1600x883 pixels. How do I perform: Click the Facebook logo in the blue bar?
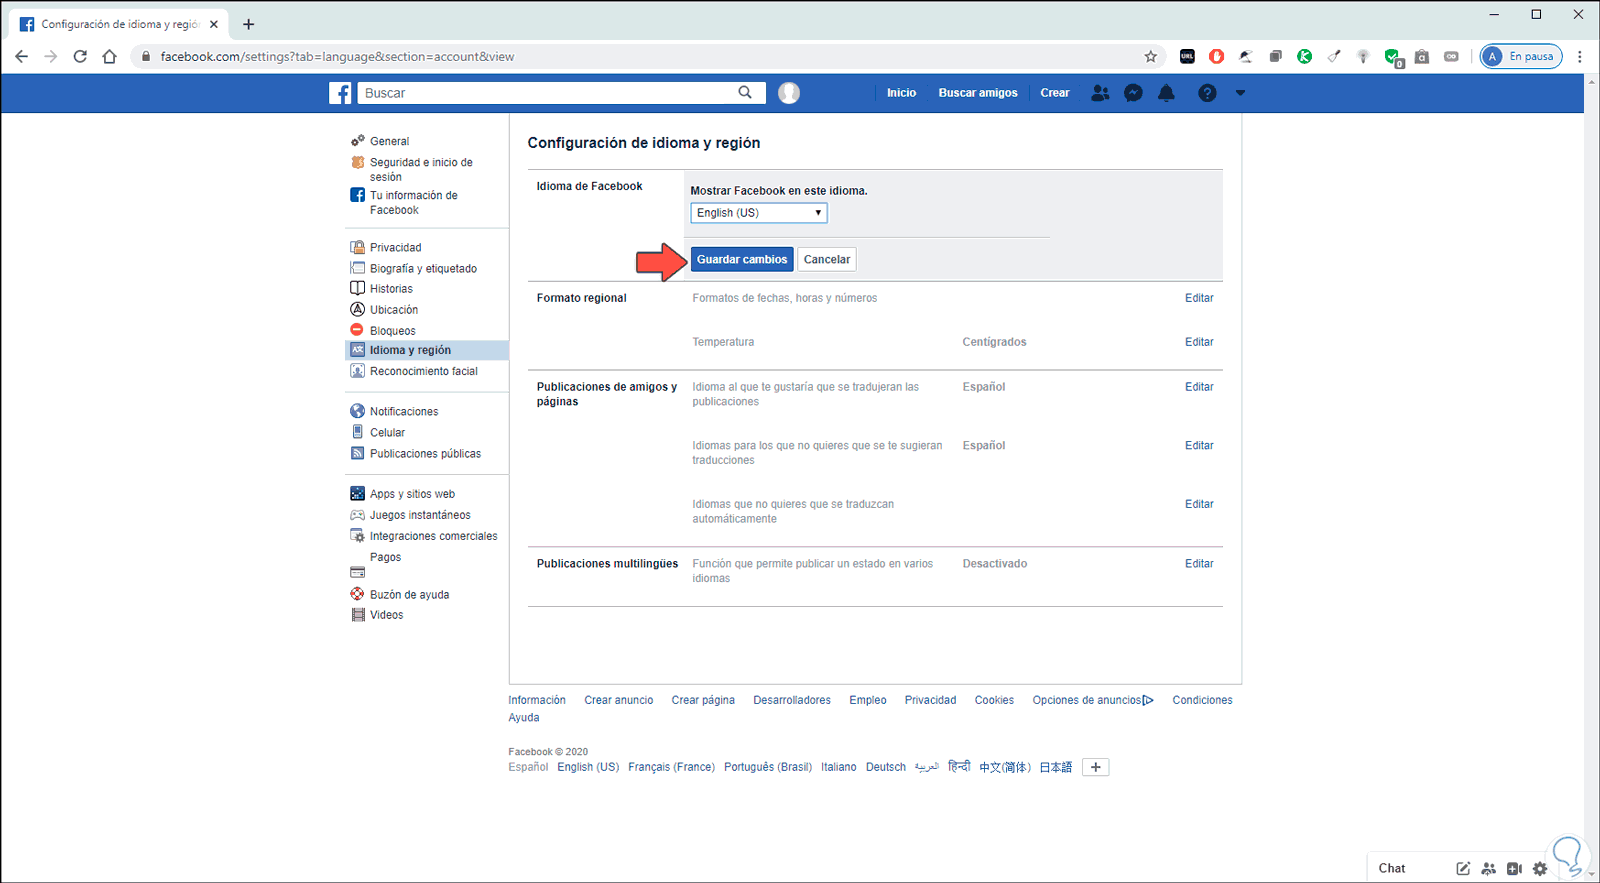tap(340, 93)
